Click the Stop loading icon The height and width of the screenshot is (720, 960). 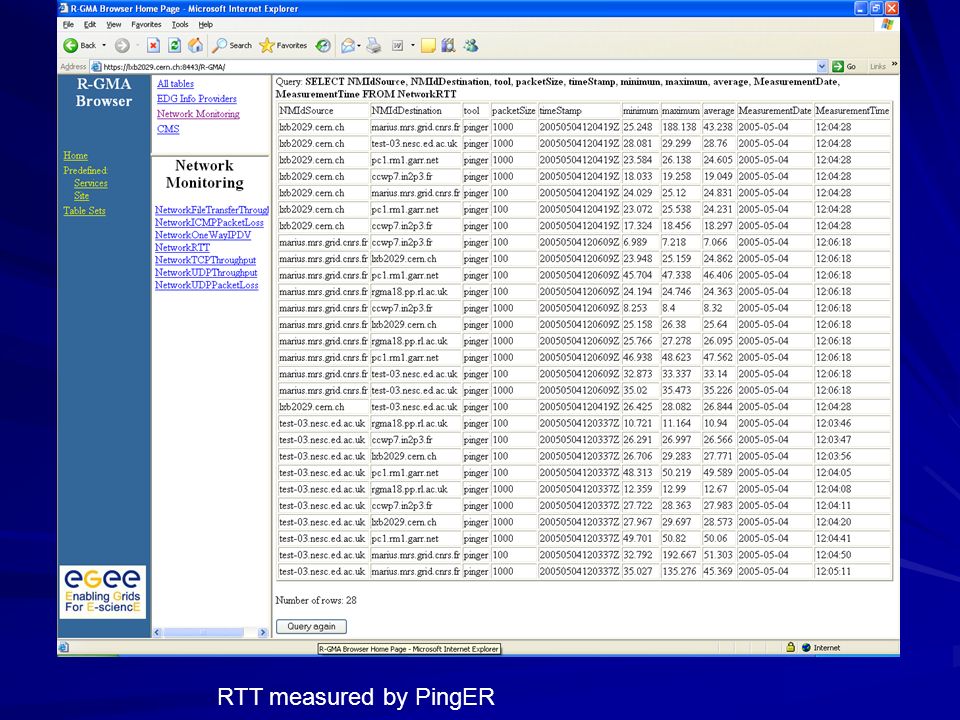pyautogui.click(x=154, y=45)
